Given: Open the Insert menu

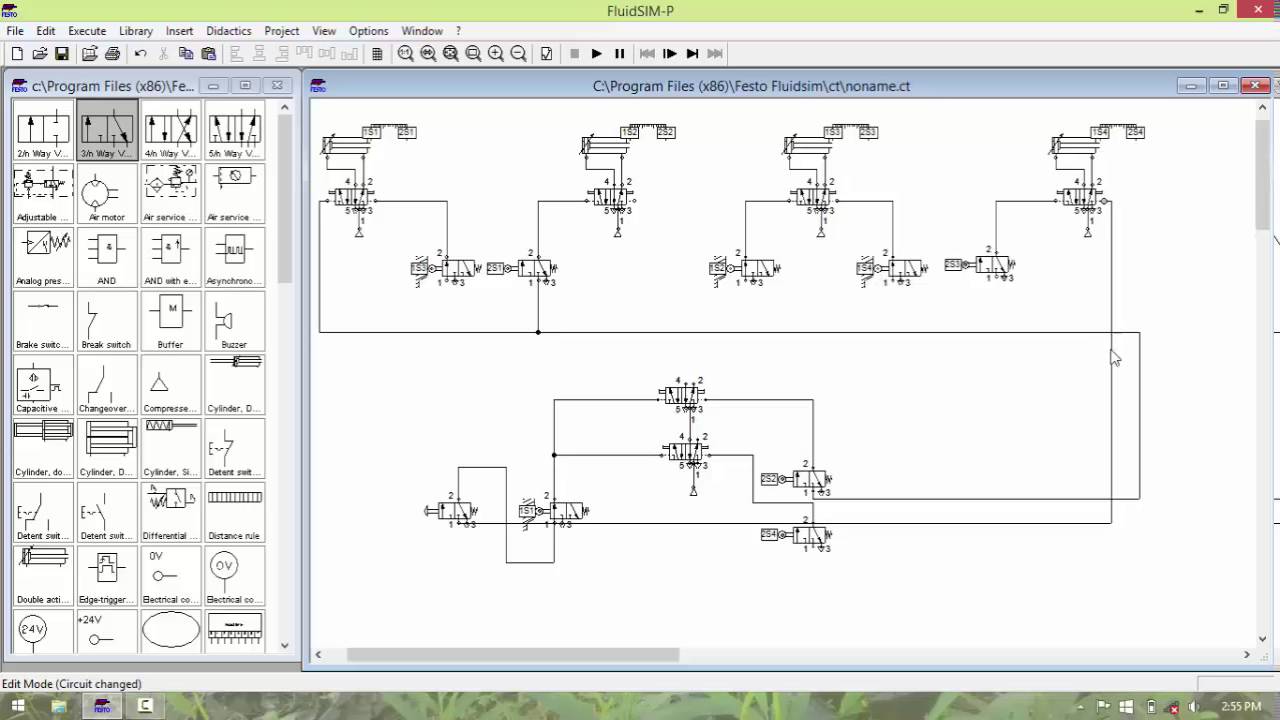Looking at the screenshot, I should [x=180, y=31].
